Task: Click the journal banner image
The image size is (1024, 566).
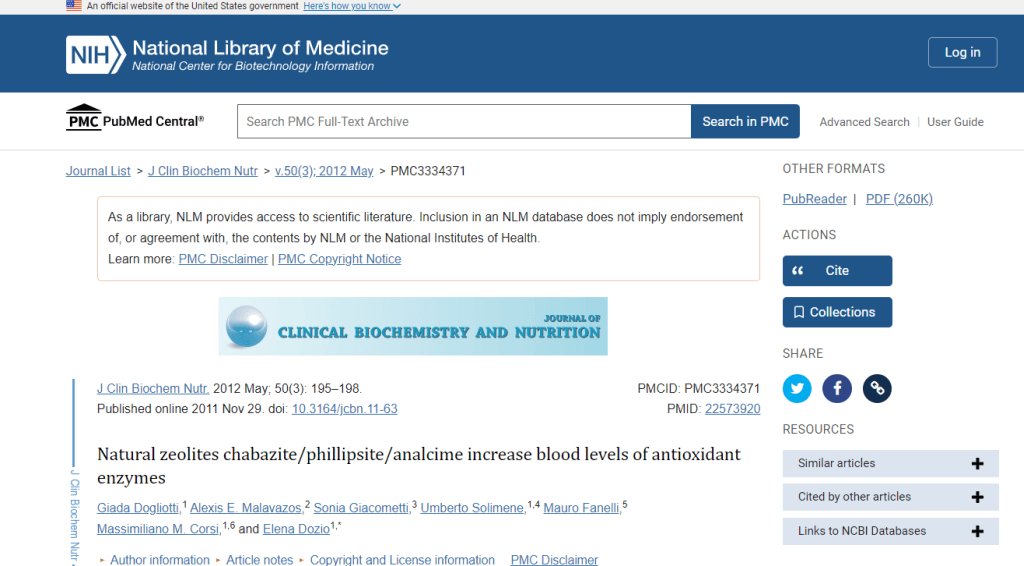Action: 413,326
